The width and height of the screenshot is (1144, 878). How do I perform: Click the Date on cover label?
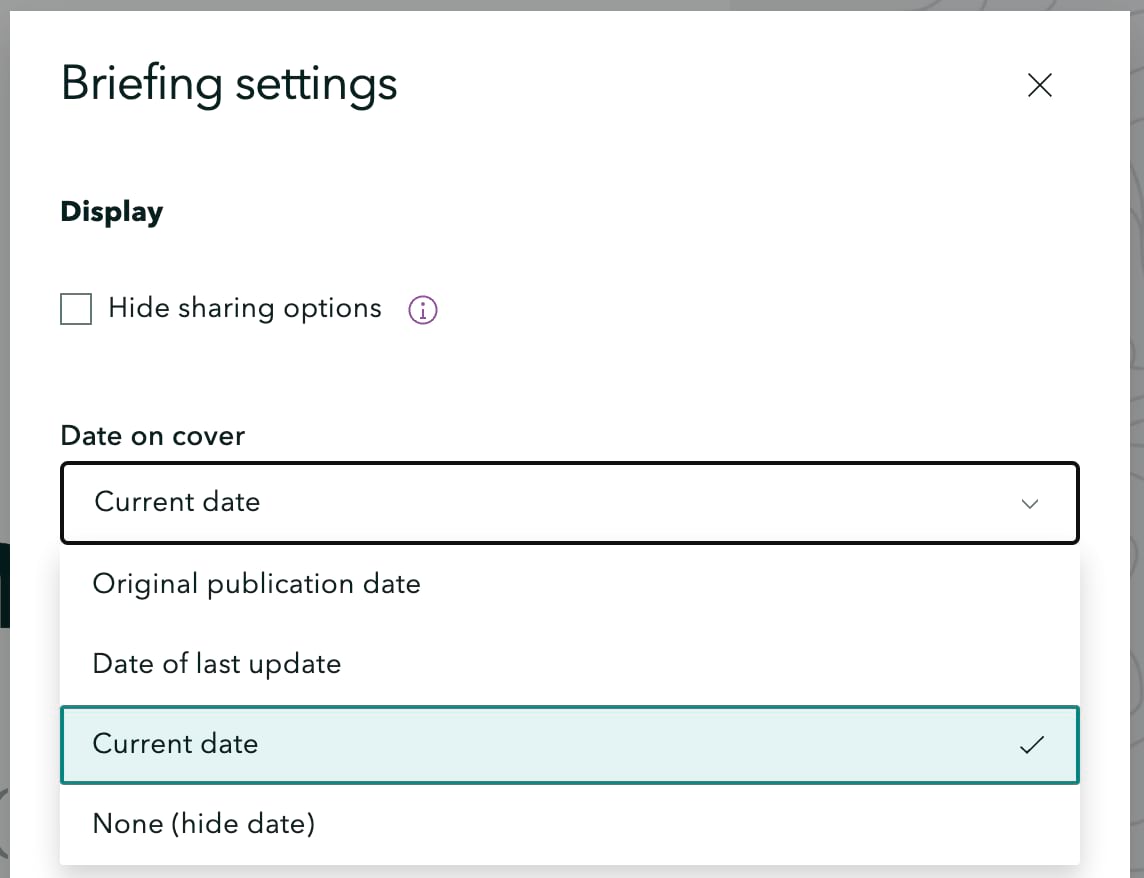(152, 436)
